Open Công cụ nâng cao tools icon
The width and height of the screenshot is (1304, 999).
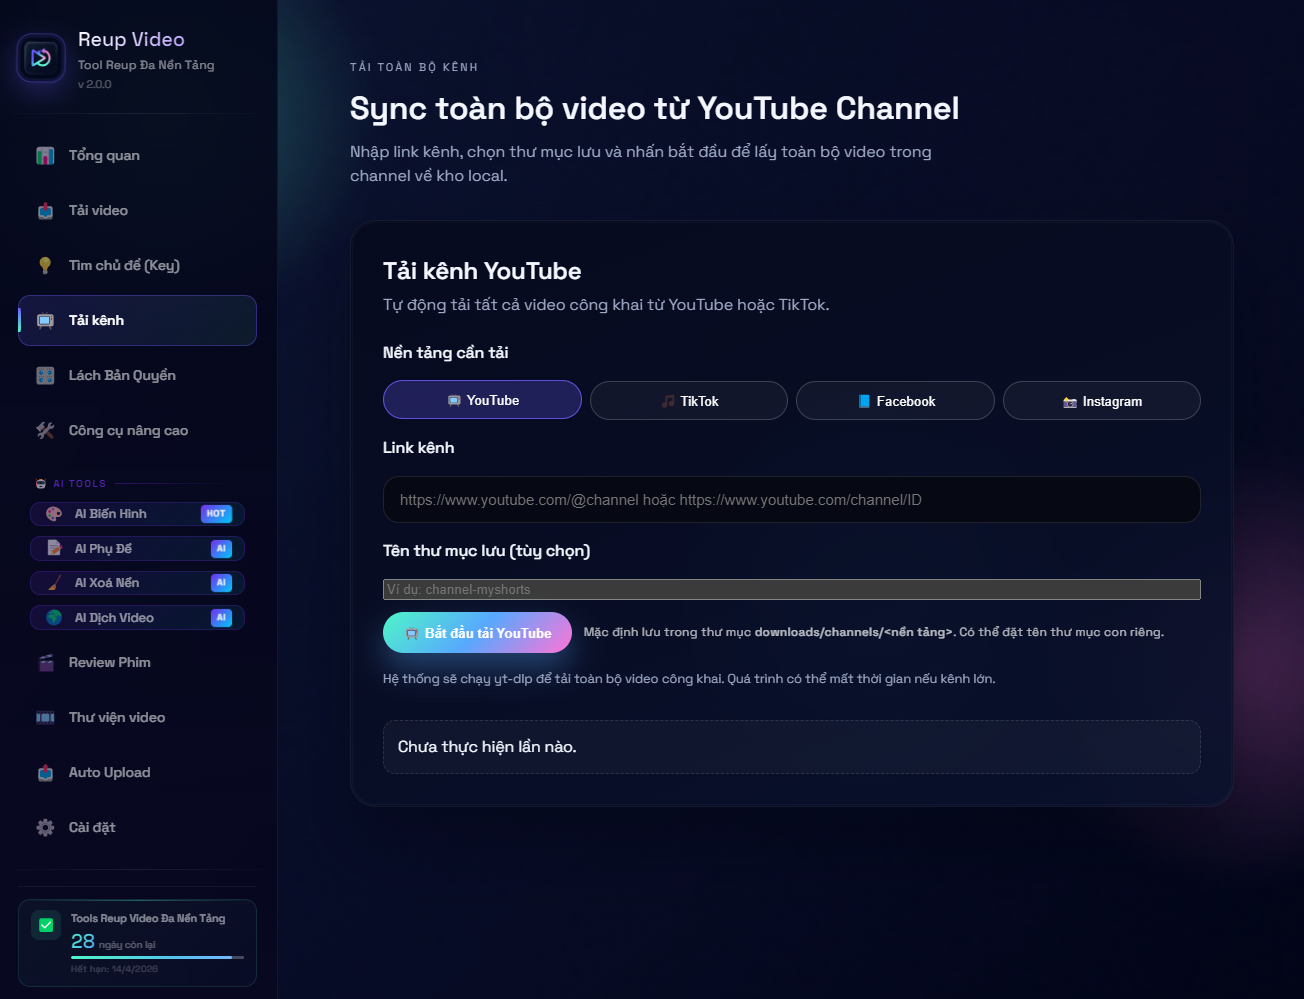click(46, 431)
